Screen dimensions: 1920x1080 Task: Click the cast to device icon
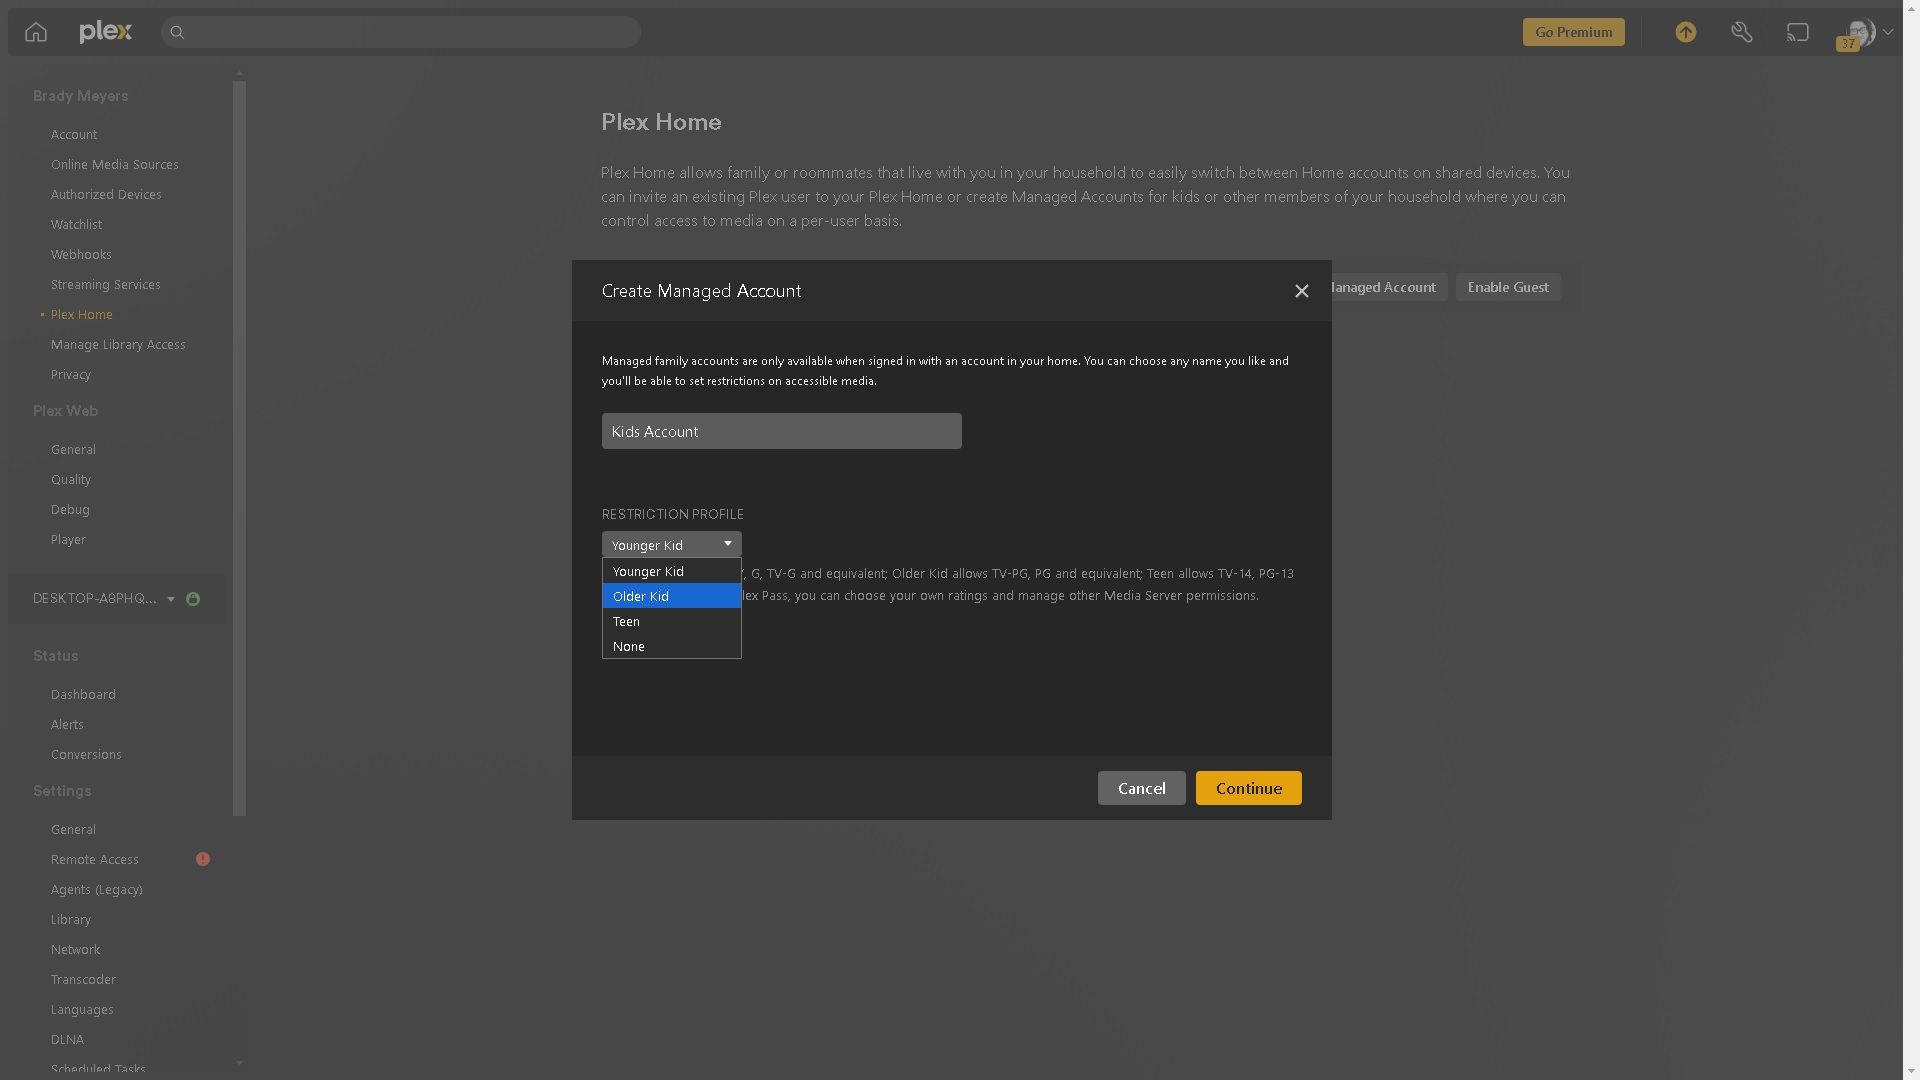[x=1797, y=32]
